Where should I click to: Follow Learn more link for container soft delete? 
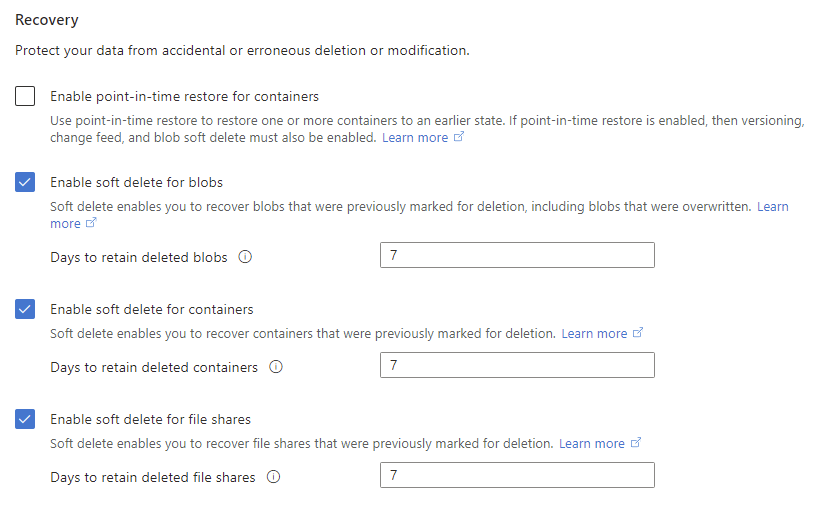[x=594, y=333]
